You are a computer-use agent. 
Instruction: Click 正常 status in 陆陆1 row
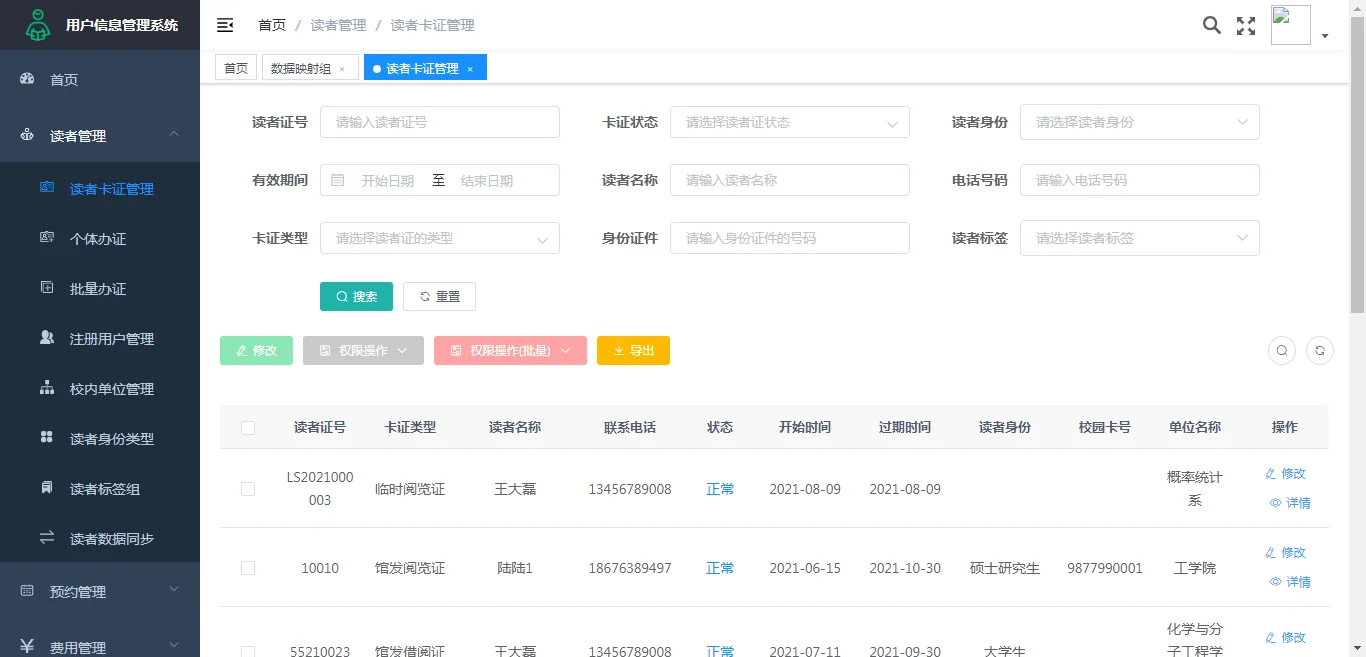coord(720,568)
